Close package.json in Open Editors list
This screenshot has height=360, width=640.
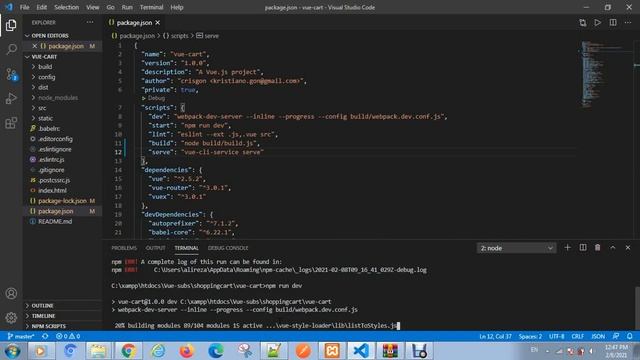(35, 46)
